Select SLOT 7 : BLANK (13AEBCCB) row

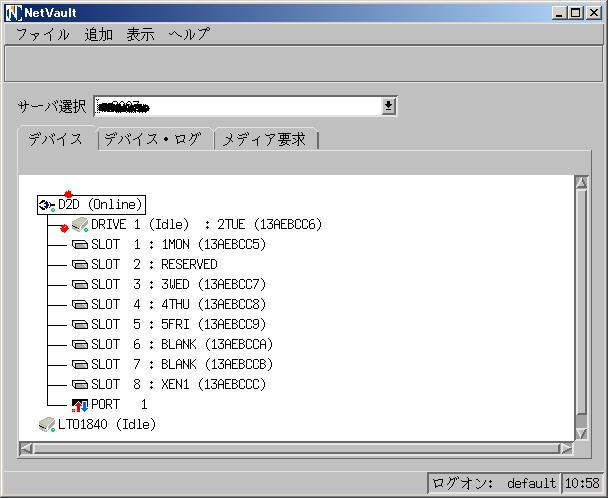(173, 365)
